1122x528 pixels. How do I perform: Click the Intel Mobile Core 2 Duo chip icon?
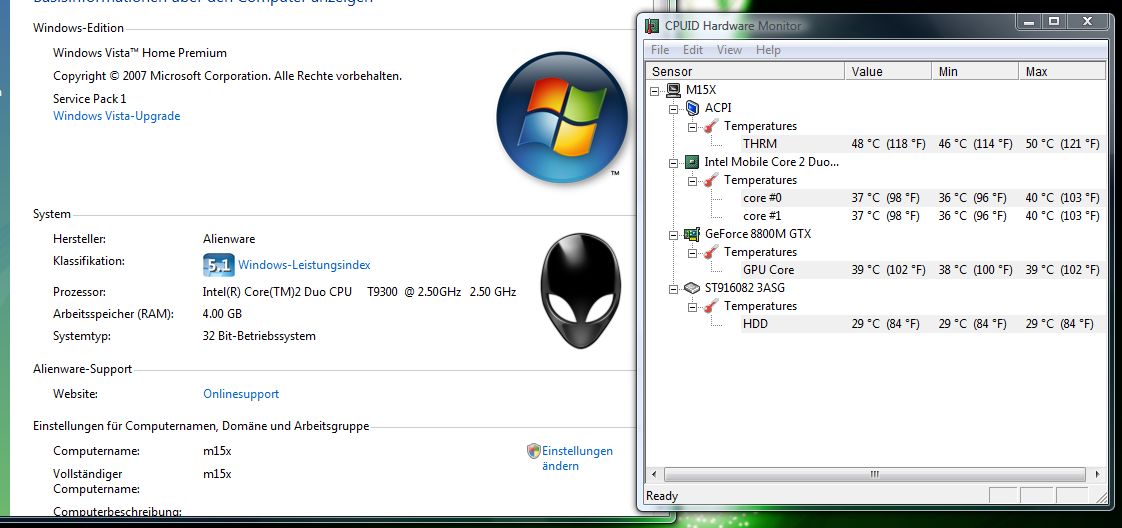point(692,162)
